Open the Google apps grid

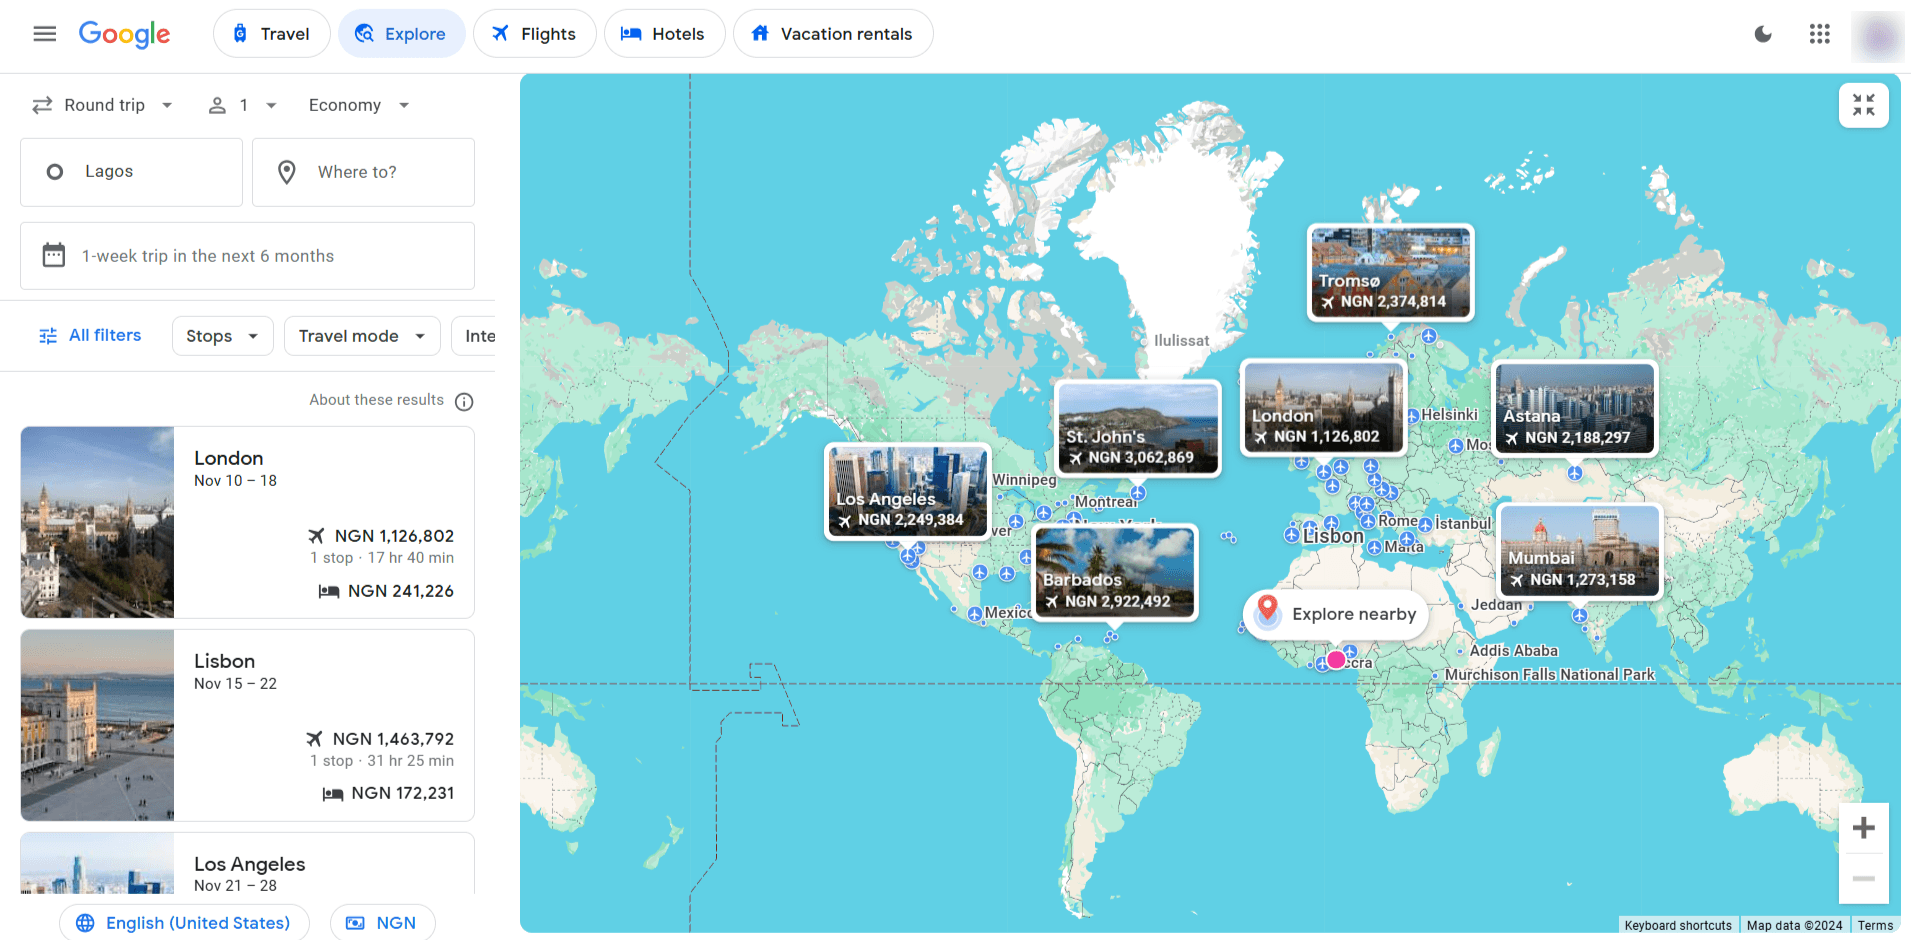pyautogui.click(x=1819, y=34)
